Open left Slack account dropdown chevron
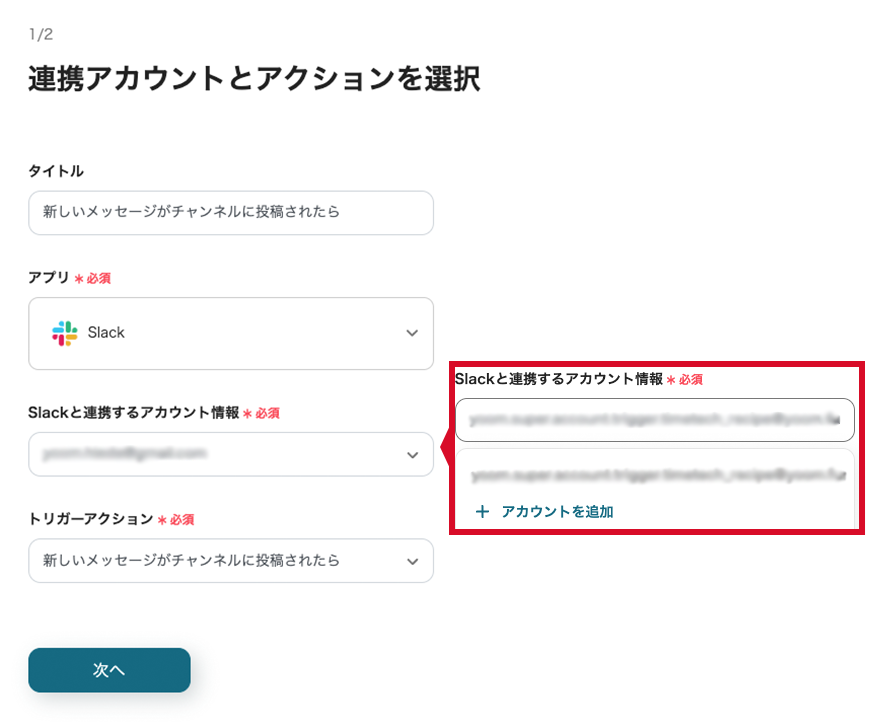 coord(412,455)
